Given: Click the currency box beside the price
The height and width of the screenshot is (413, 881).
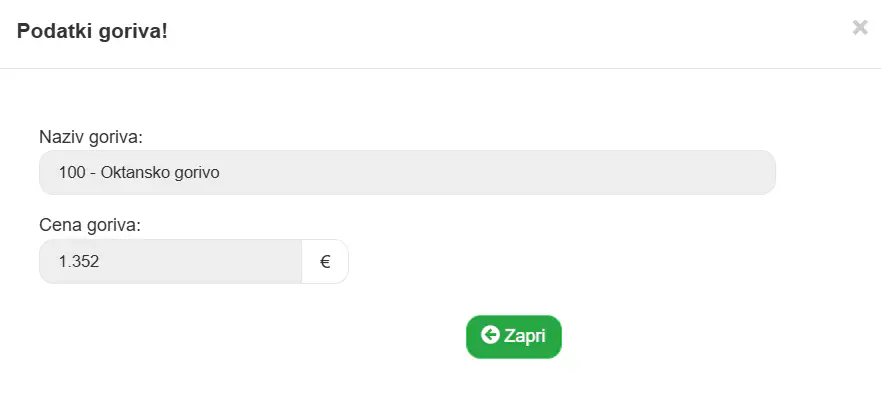Looking at the screenshot, I should (325, 261).
